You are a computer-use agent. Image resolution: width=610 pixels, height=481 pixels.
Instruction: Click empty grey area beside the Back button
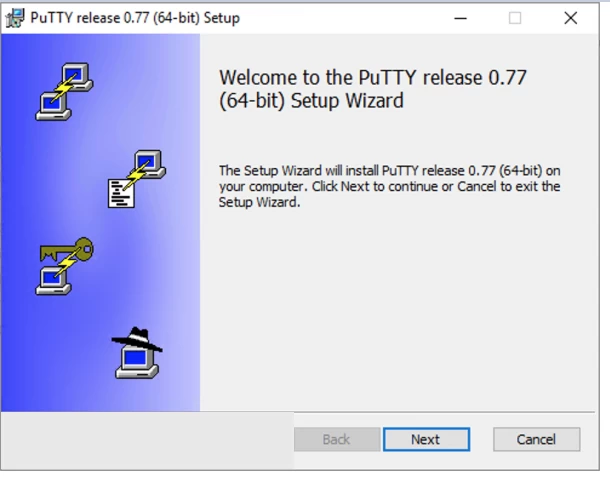147,440
